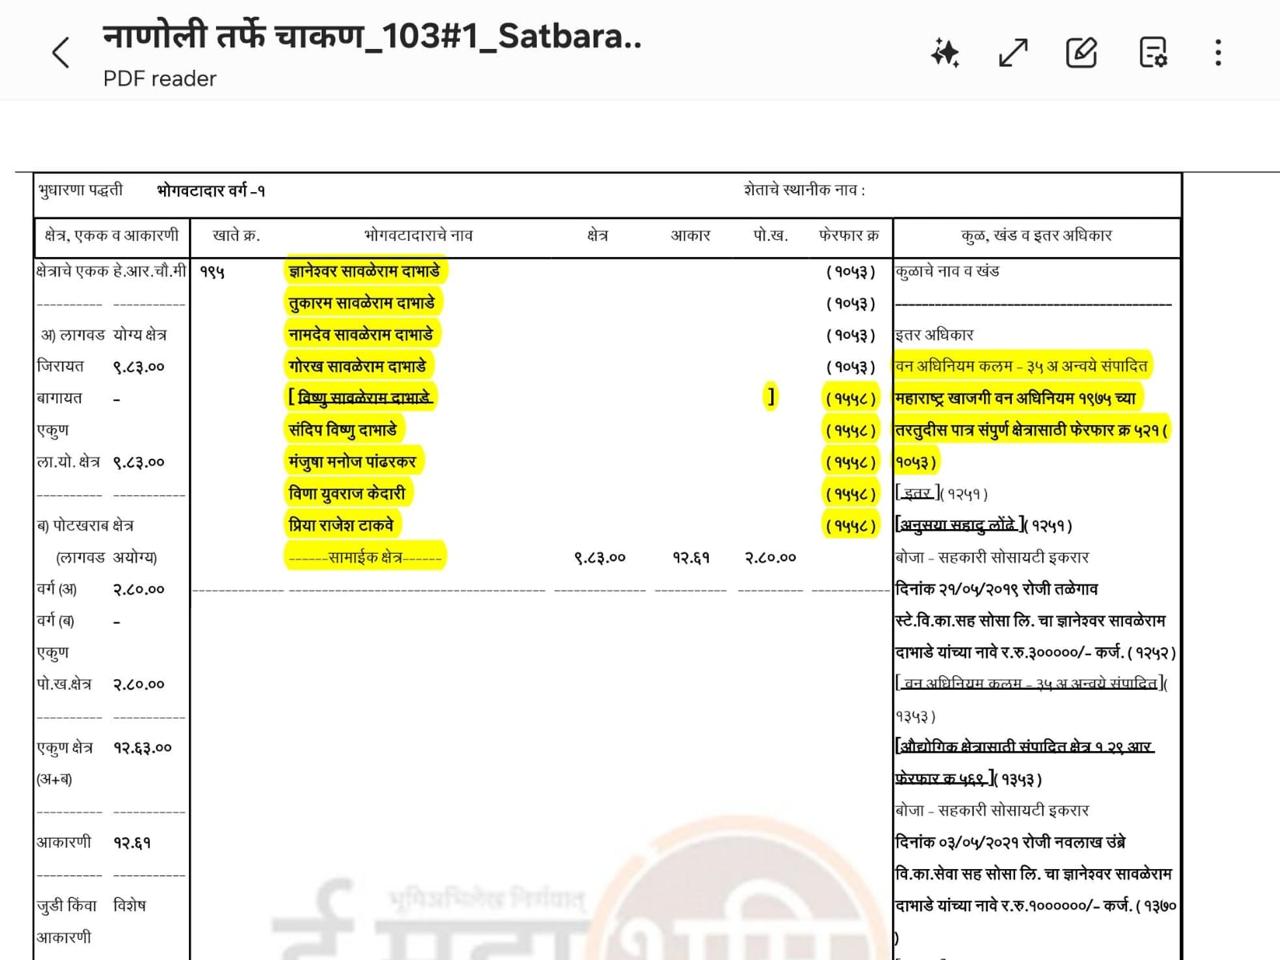The image size is (1280, 960).
Task: Select the भोगवटादार वर्ग -१ text
Action: click(211, 190)
